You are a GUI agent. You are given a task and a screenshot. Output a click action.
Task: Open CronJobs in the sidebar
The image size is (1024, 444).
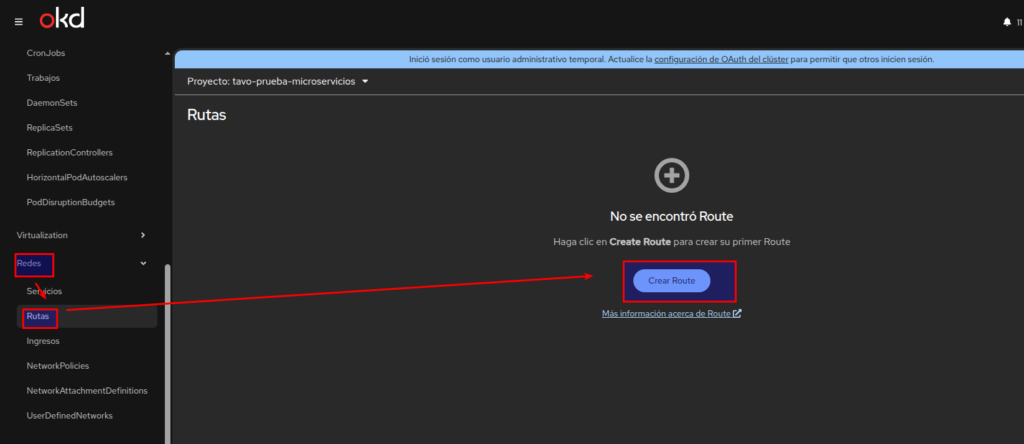pos(46,53)
